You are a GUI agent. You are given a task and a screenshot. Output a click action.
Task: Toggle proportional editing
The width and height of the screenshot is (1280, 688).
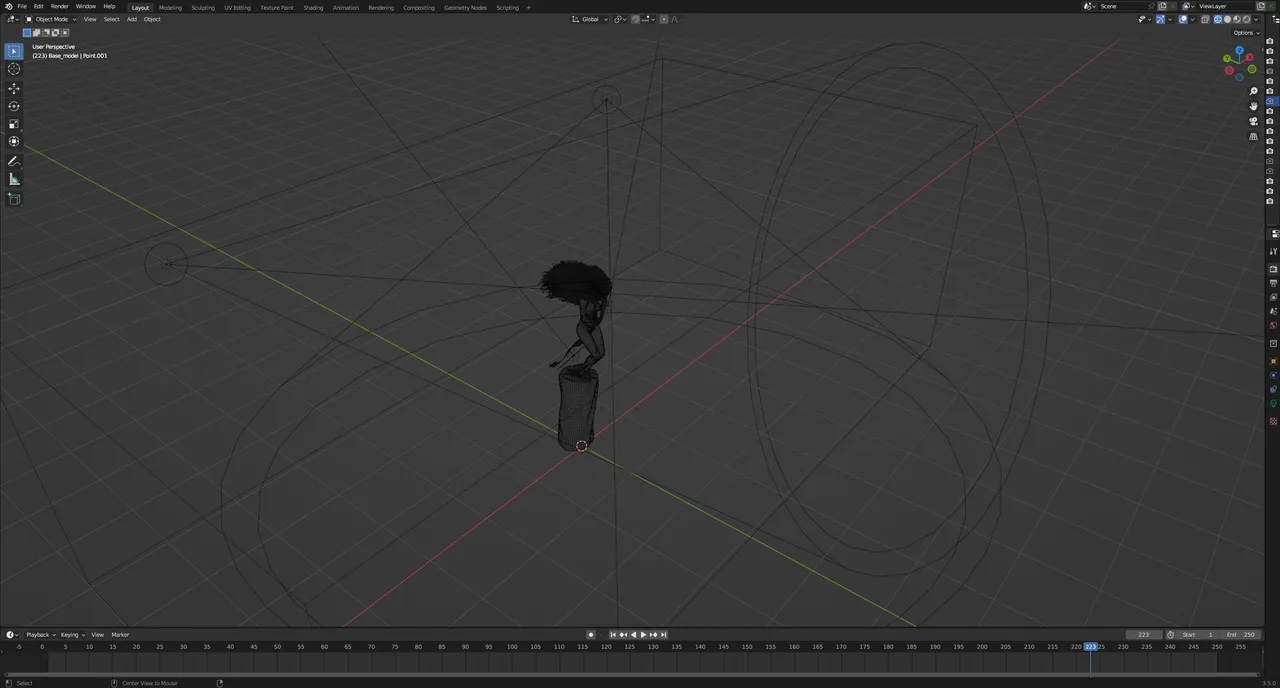point(663,19)
